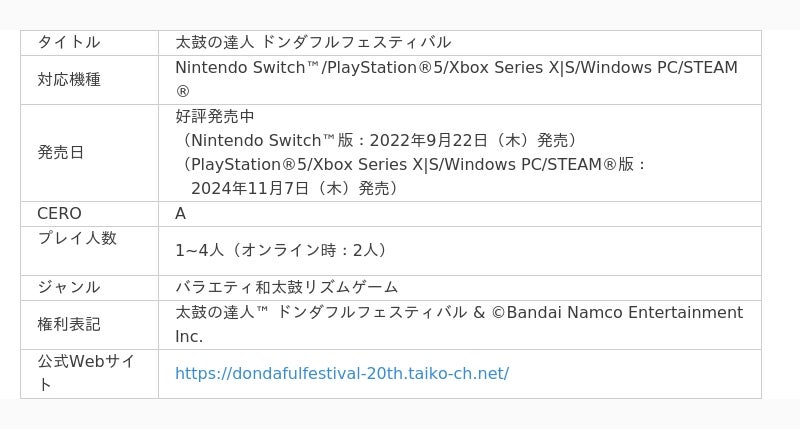Click the バラエティ和太鼓リズムゲーム genre text

pos(287,287)
